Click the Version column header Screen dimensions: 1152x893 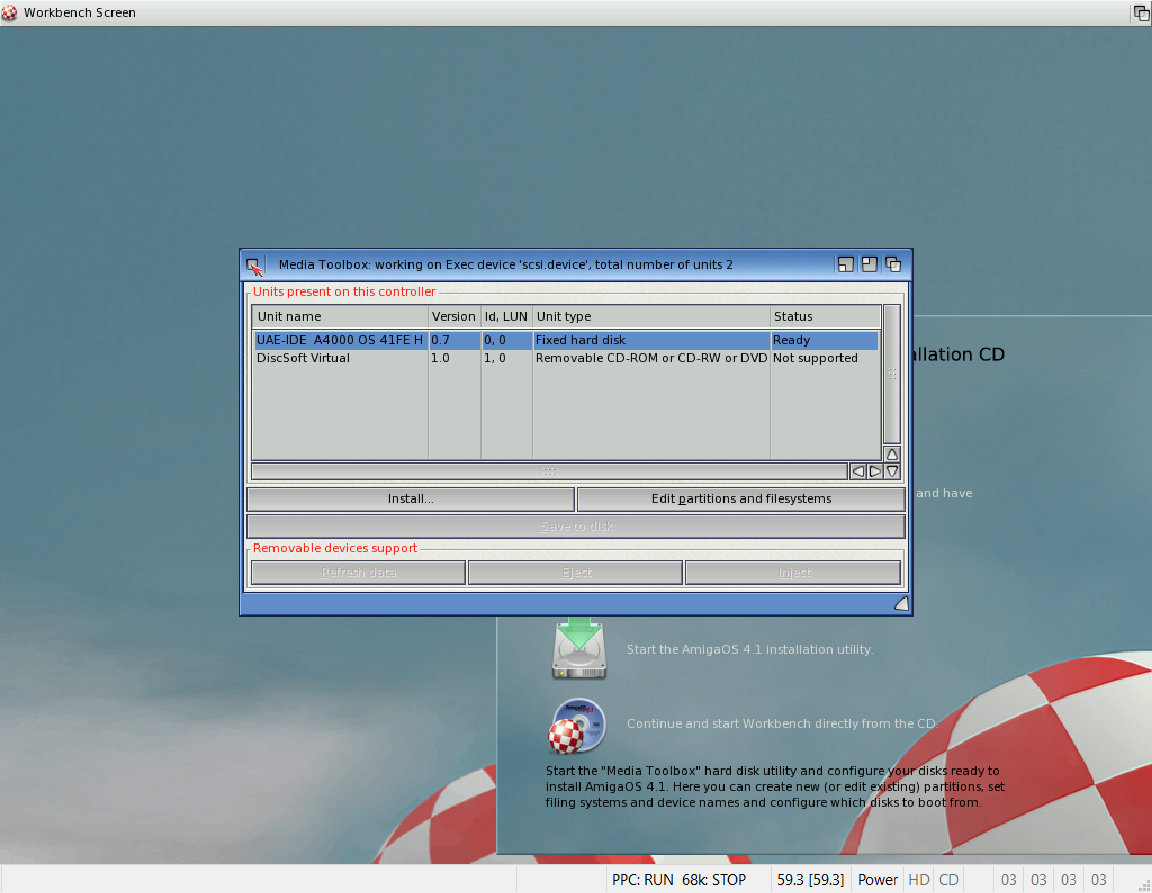[454, 317]
